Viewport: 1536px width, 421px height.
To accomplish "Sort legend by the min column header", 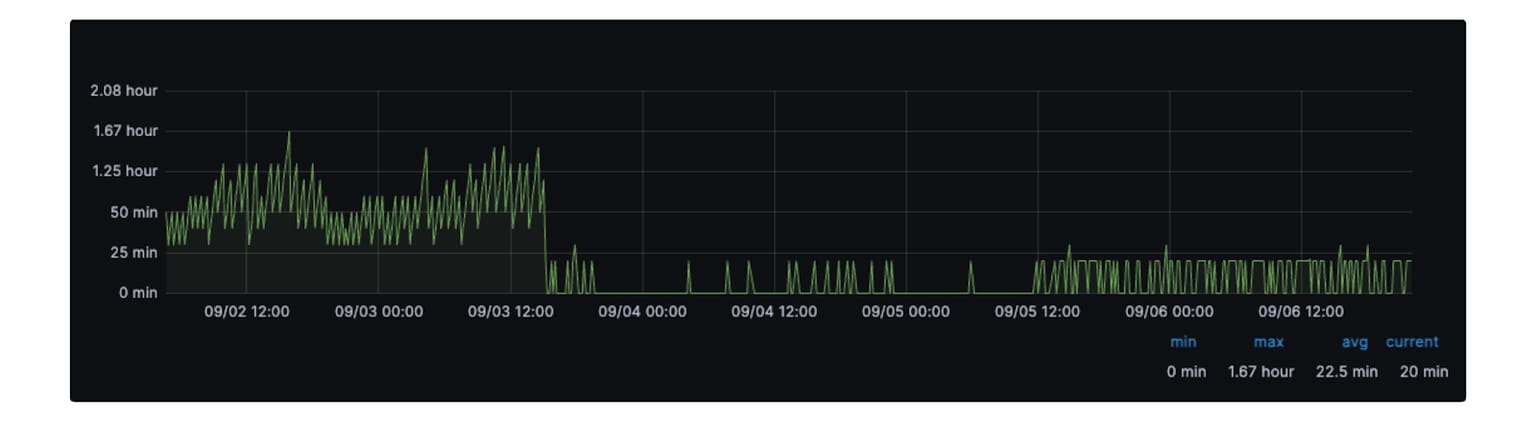I will point(1183,342).
